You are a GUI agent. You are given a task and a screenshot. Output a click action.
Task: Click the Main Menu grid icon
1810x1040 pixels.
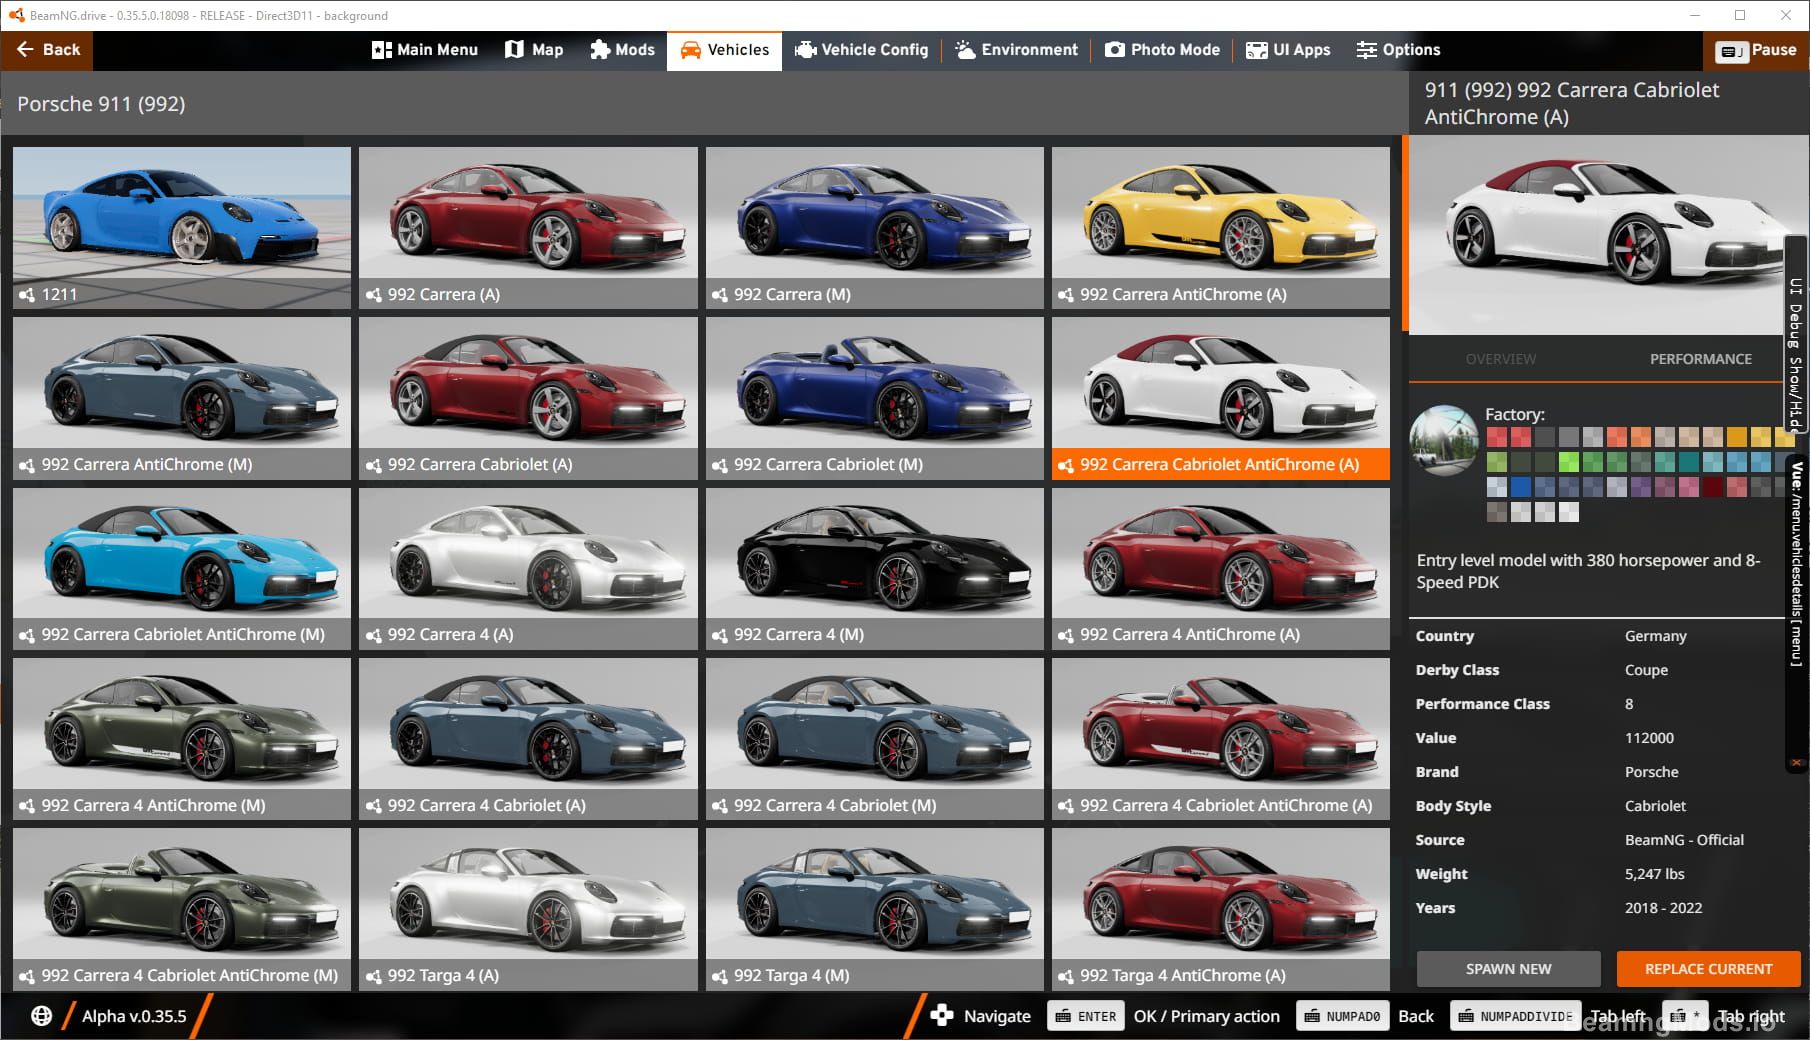coord(381,50)
